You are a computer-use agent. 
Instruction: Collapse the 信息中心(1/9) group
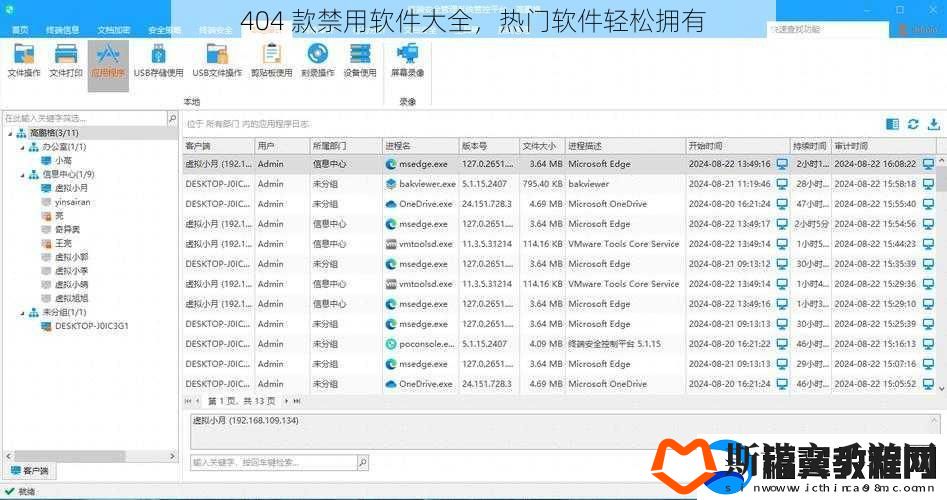tap(22, 175)
